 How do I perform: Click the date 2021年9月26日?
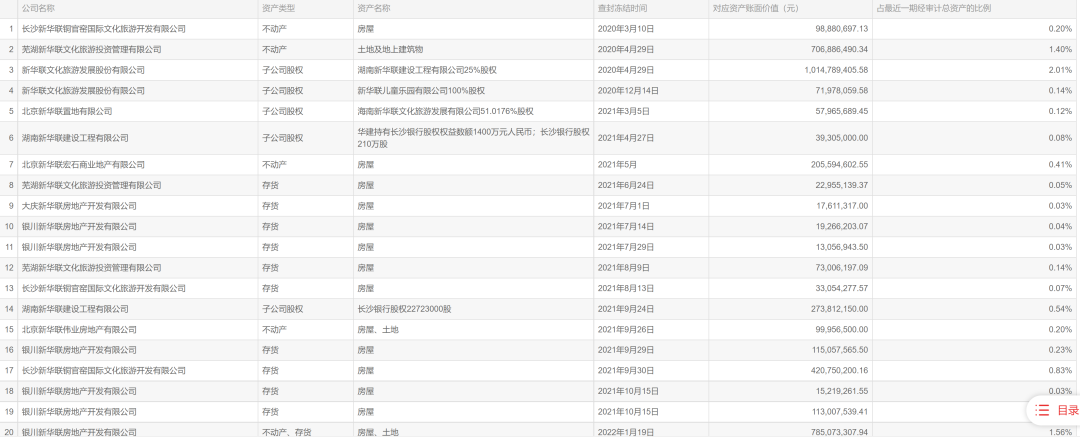coord(625,329)
